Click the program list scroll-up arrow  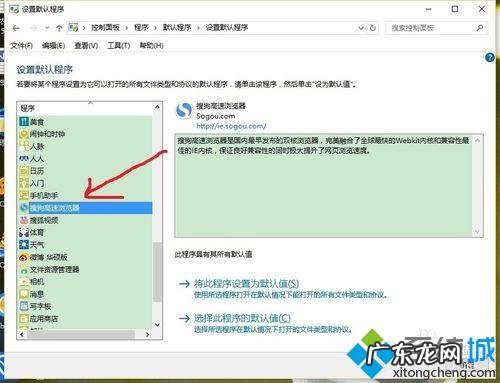(x=157, y=107)
